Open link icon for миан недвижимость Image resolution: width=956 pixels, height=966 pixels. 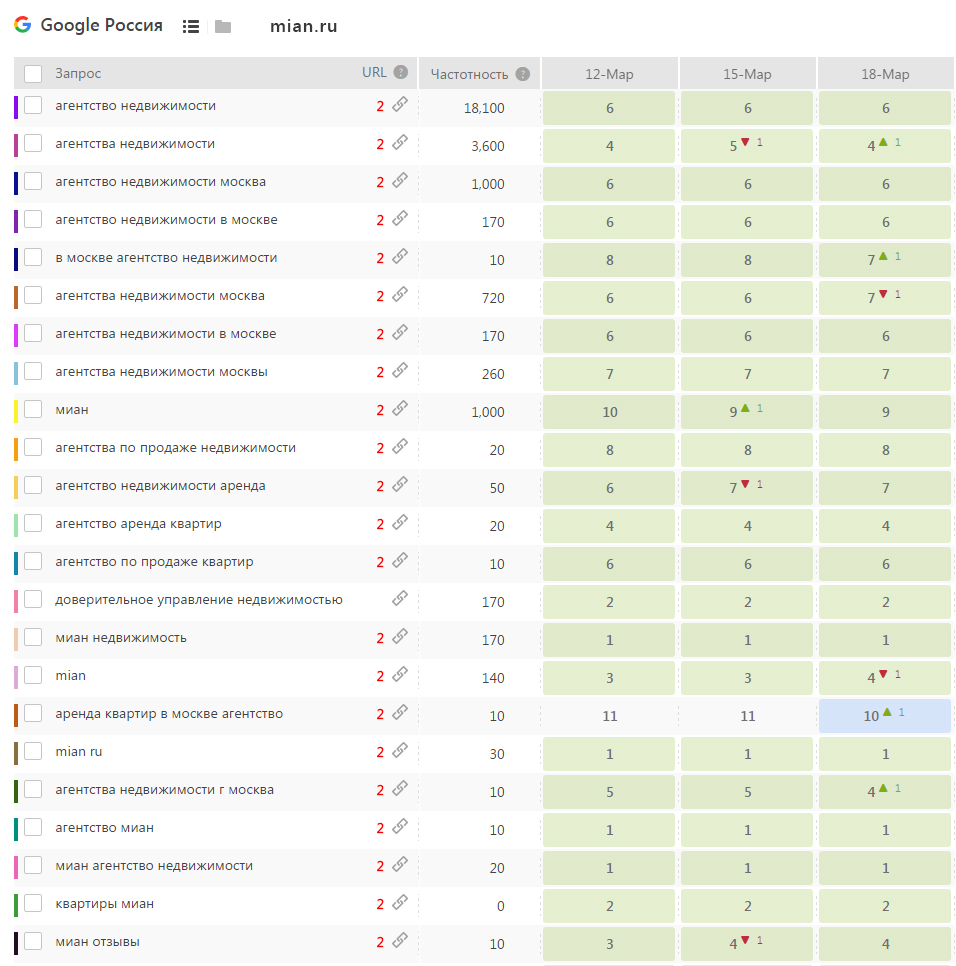400,636
